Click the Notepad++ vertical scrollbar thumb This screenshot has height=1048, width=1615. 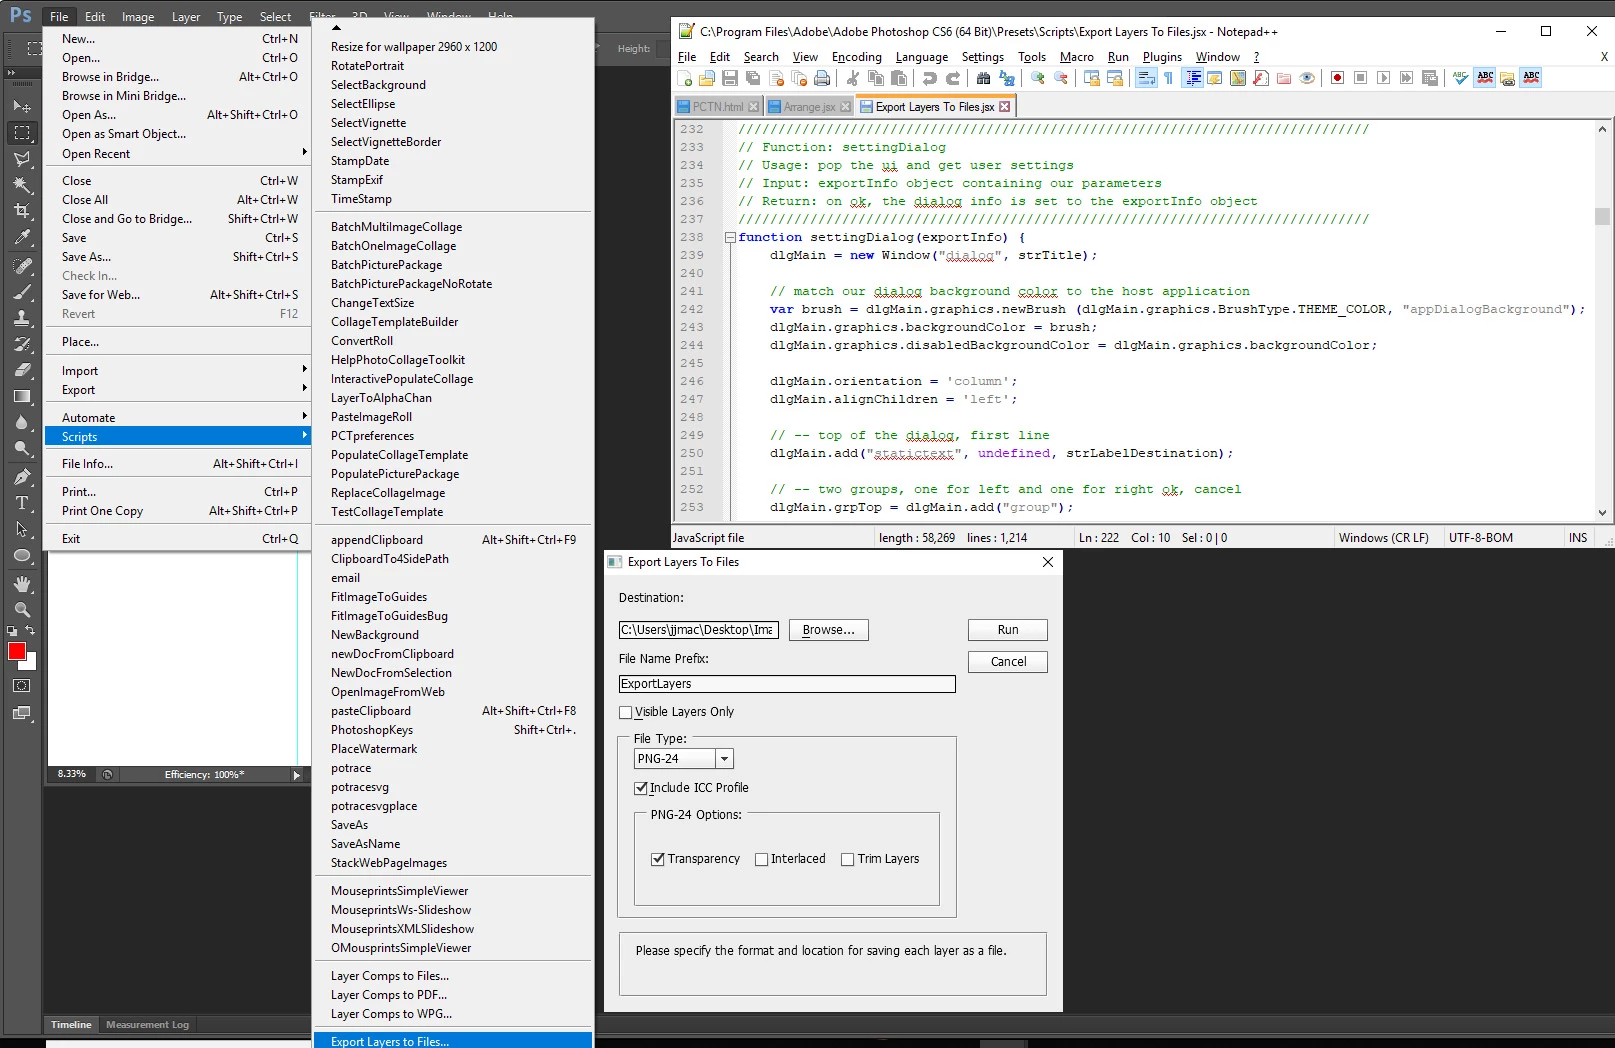click(1602, 216)
